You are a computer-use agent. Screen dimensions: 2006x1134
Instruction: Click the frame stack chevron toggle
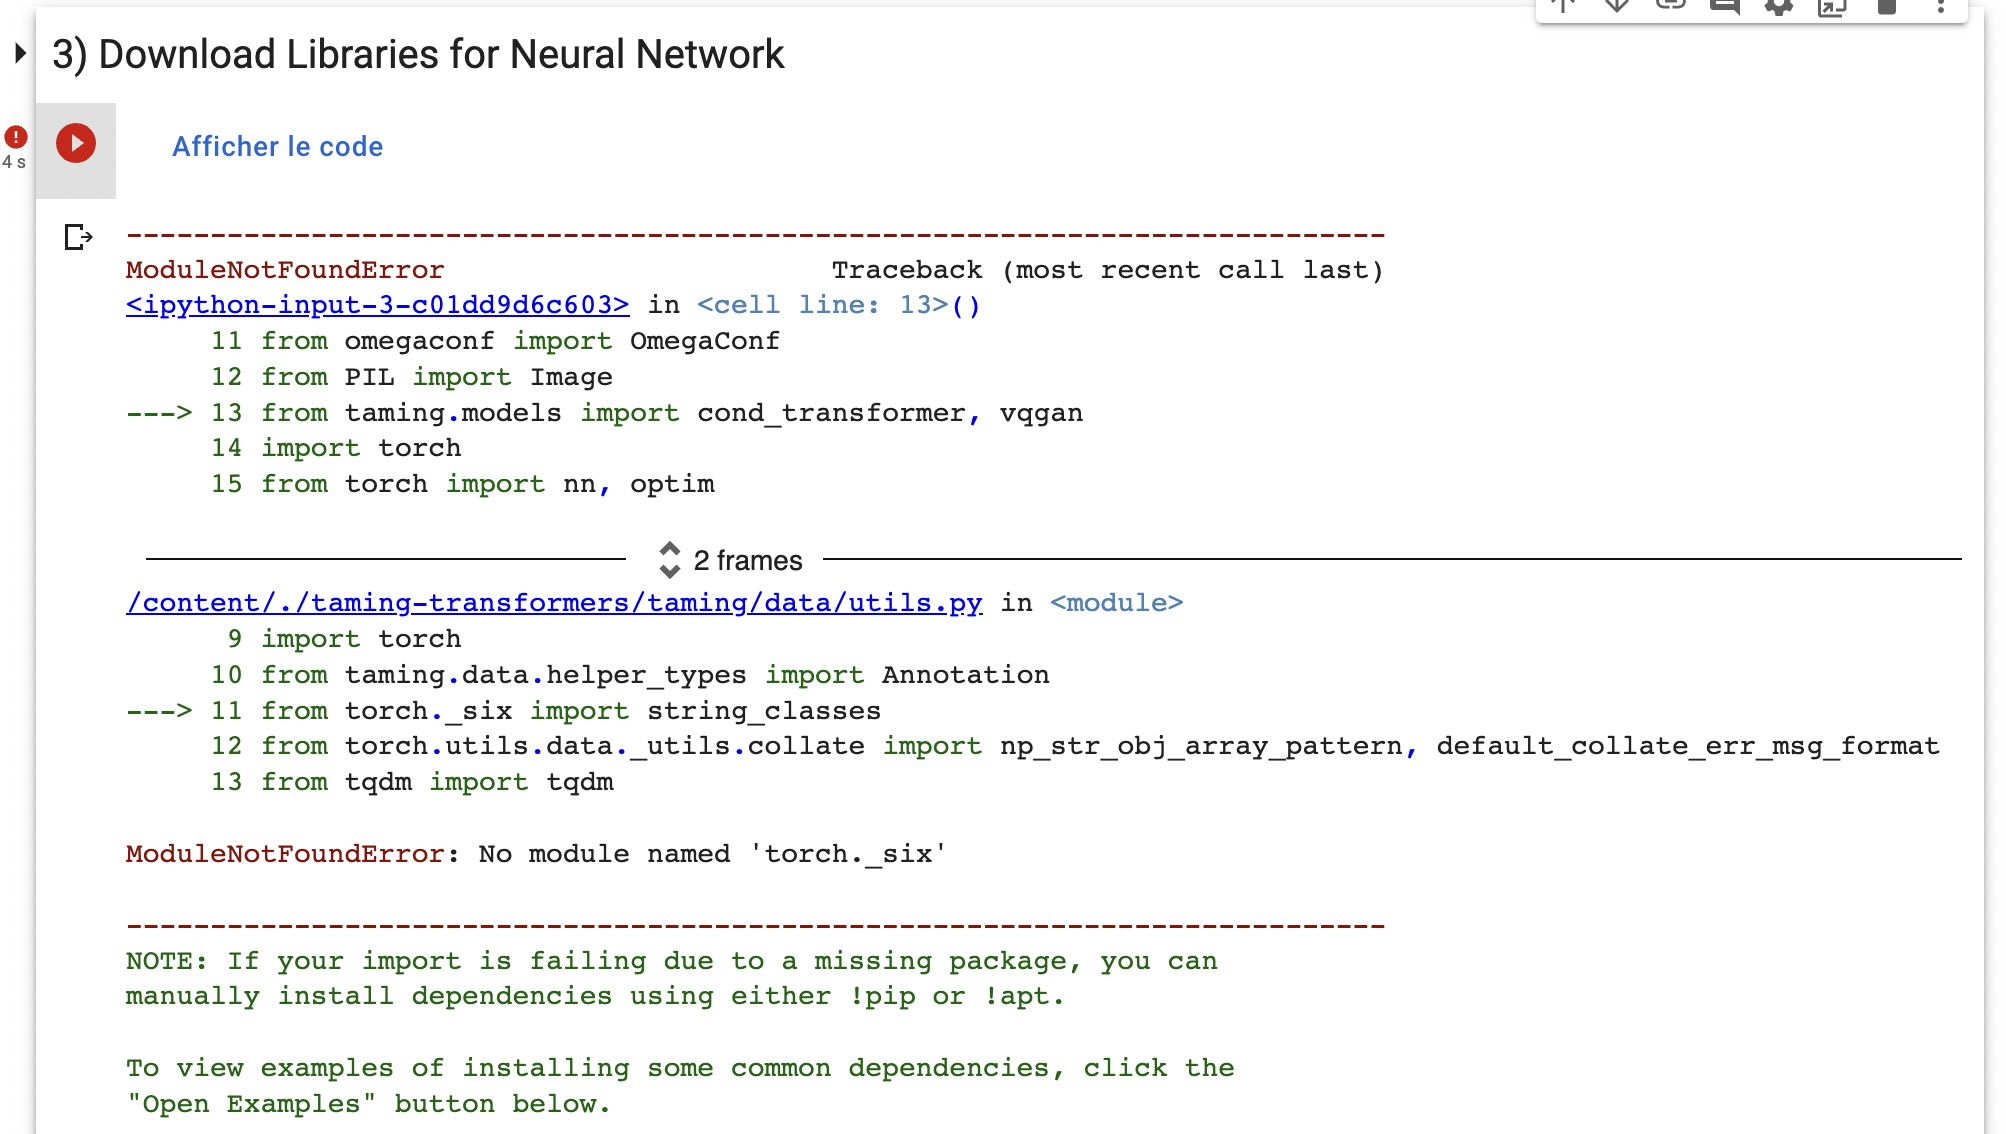669,561
